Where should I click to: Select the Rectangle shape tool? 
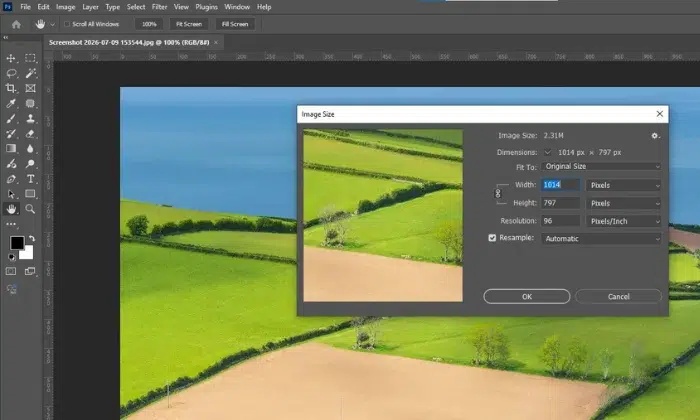tap(30, 194)
